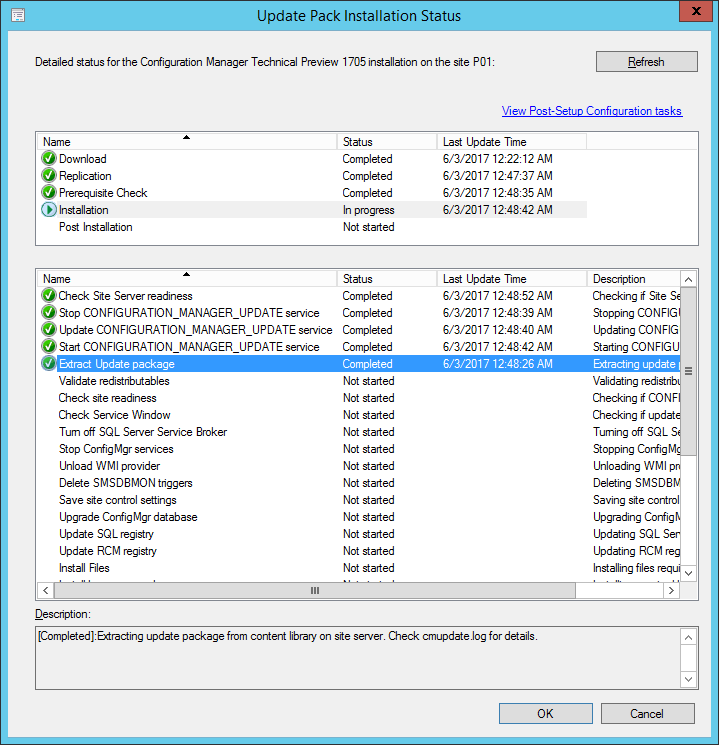Click the green check icon beside Replication
This screenshot has width=719, height=745.
[48, 176]
